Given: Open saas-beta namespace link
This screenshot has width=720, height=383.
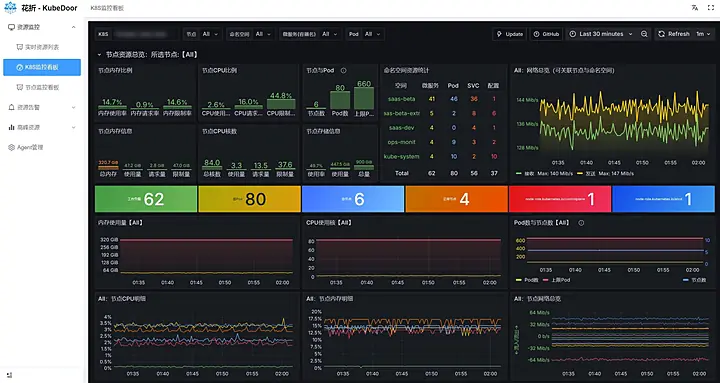Looking at the screenshot, I should pyautogui.click(x=401, y=99).
